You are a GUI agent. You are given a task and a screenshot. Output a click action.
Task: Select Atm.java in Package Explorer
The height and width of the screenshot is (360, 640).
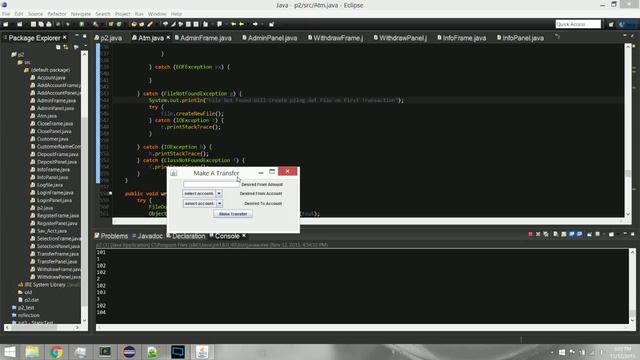(44, 116)
